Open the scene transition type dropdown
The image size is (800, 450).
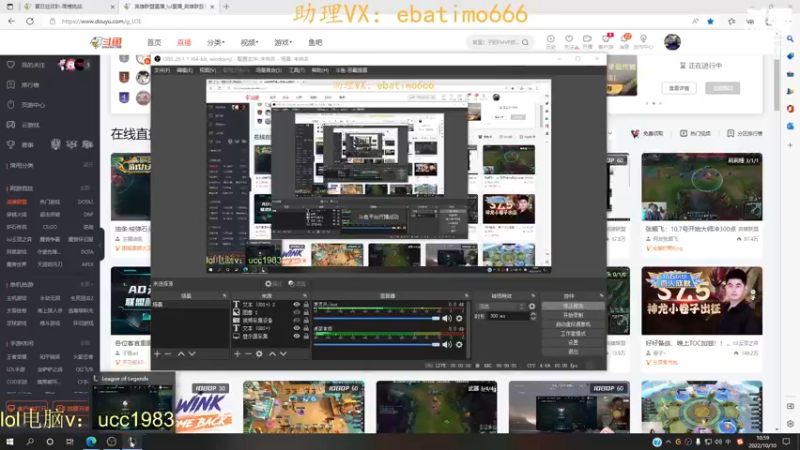(x=501, y=306)
